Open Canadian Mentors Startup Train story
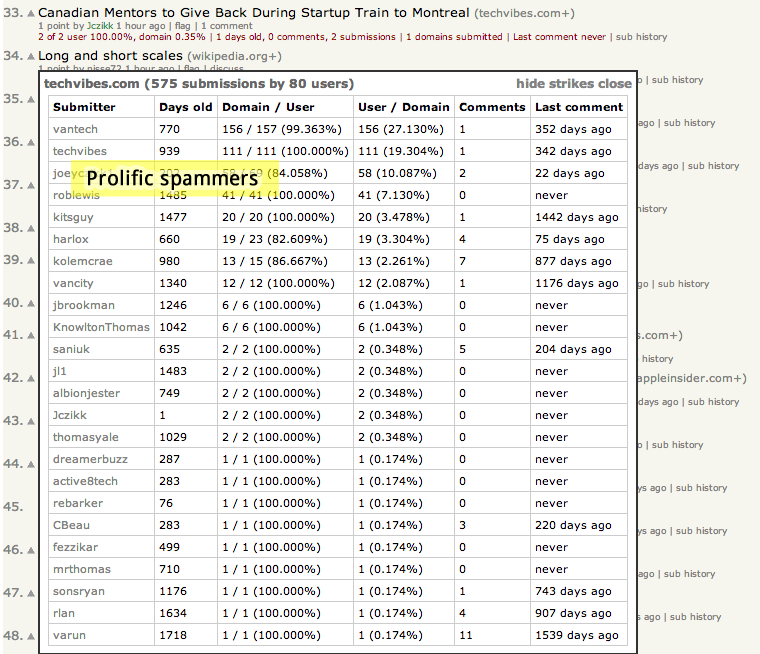The height and width of the screenshot is (654, 760). pos(253,13)
